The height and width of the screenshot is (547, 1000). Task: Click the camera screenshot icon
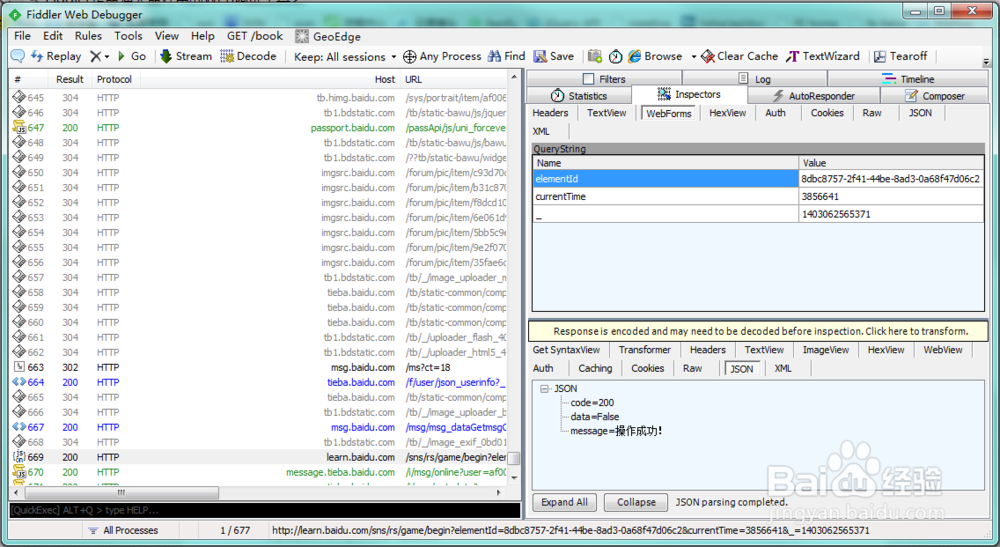click(x=595, y=56)
